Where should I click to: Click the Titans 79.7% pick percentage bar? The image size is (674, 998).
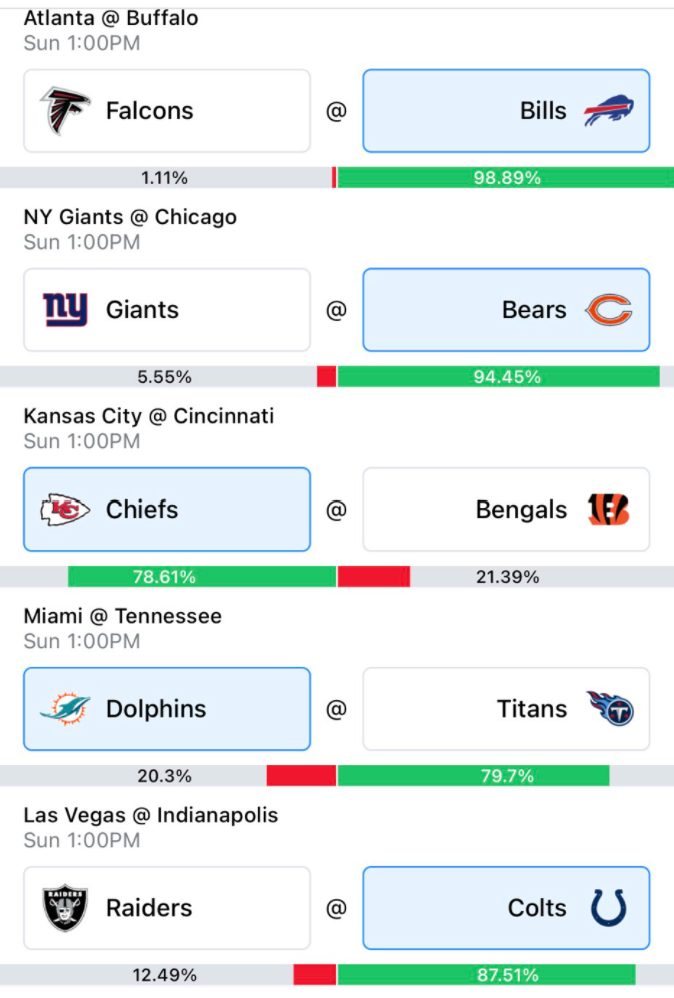click(474, 776)
